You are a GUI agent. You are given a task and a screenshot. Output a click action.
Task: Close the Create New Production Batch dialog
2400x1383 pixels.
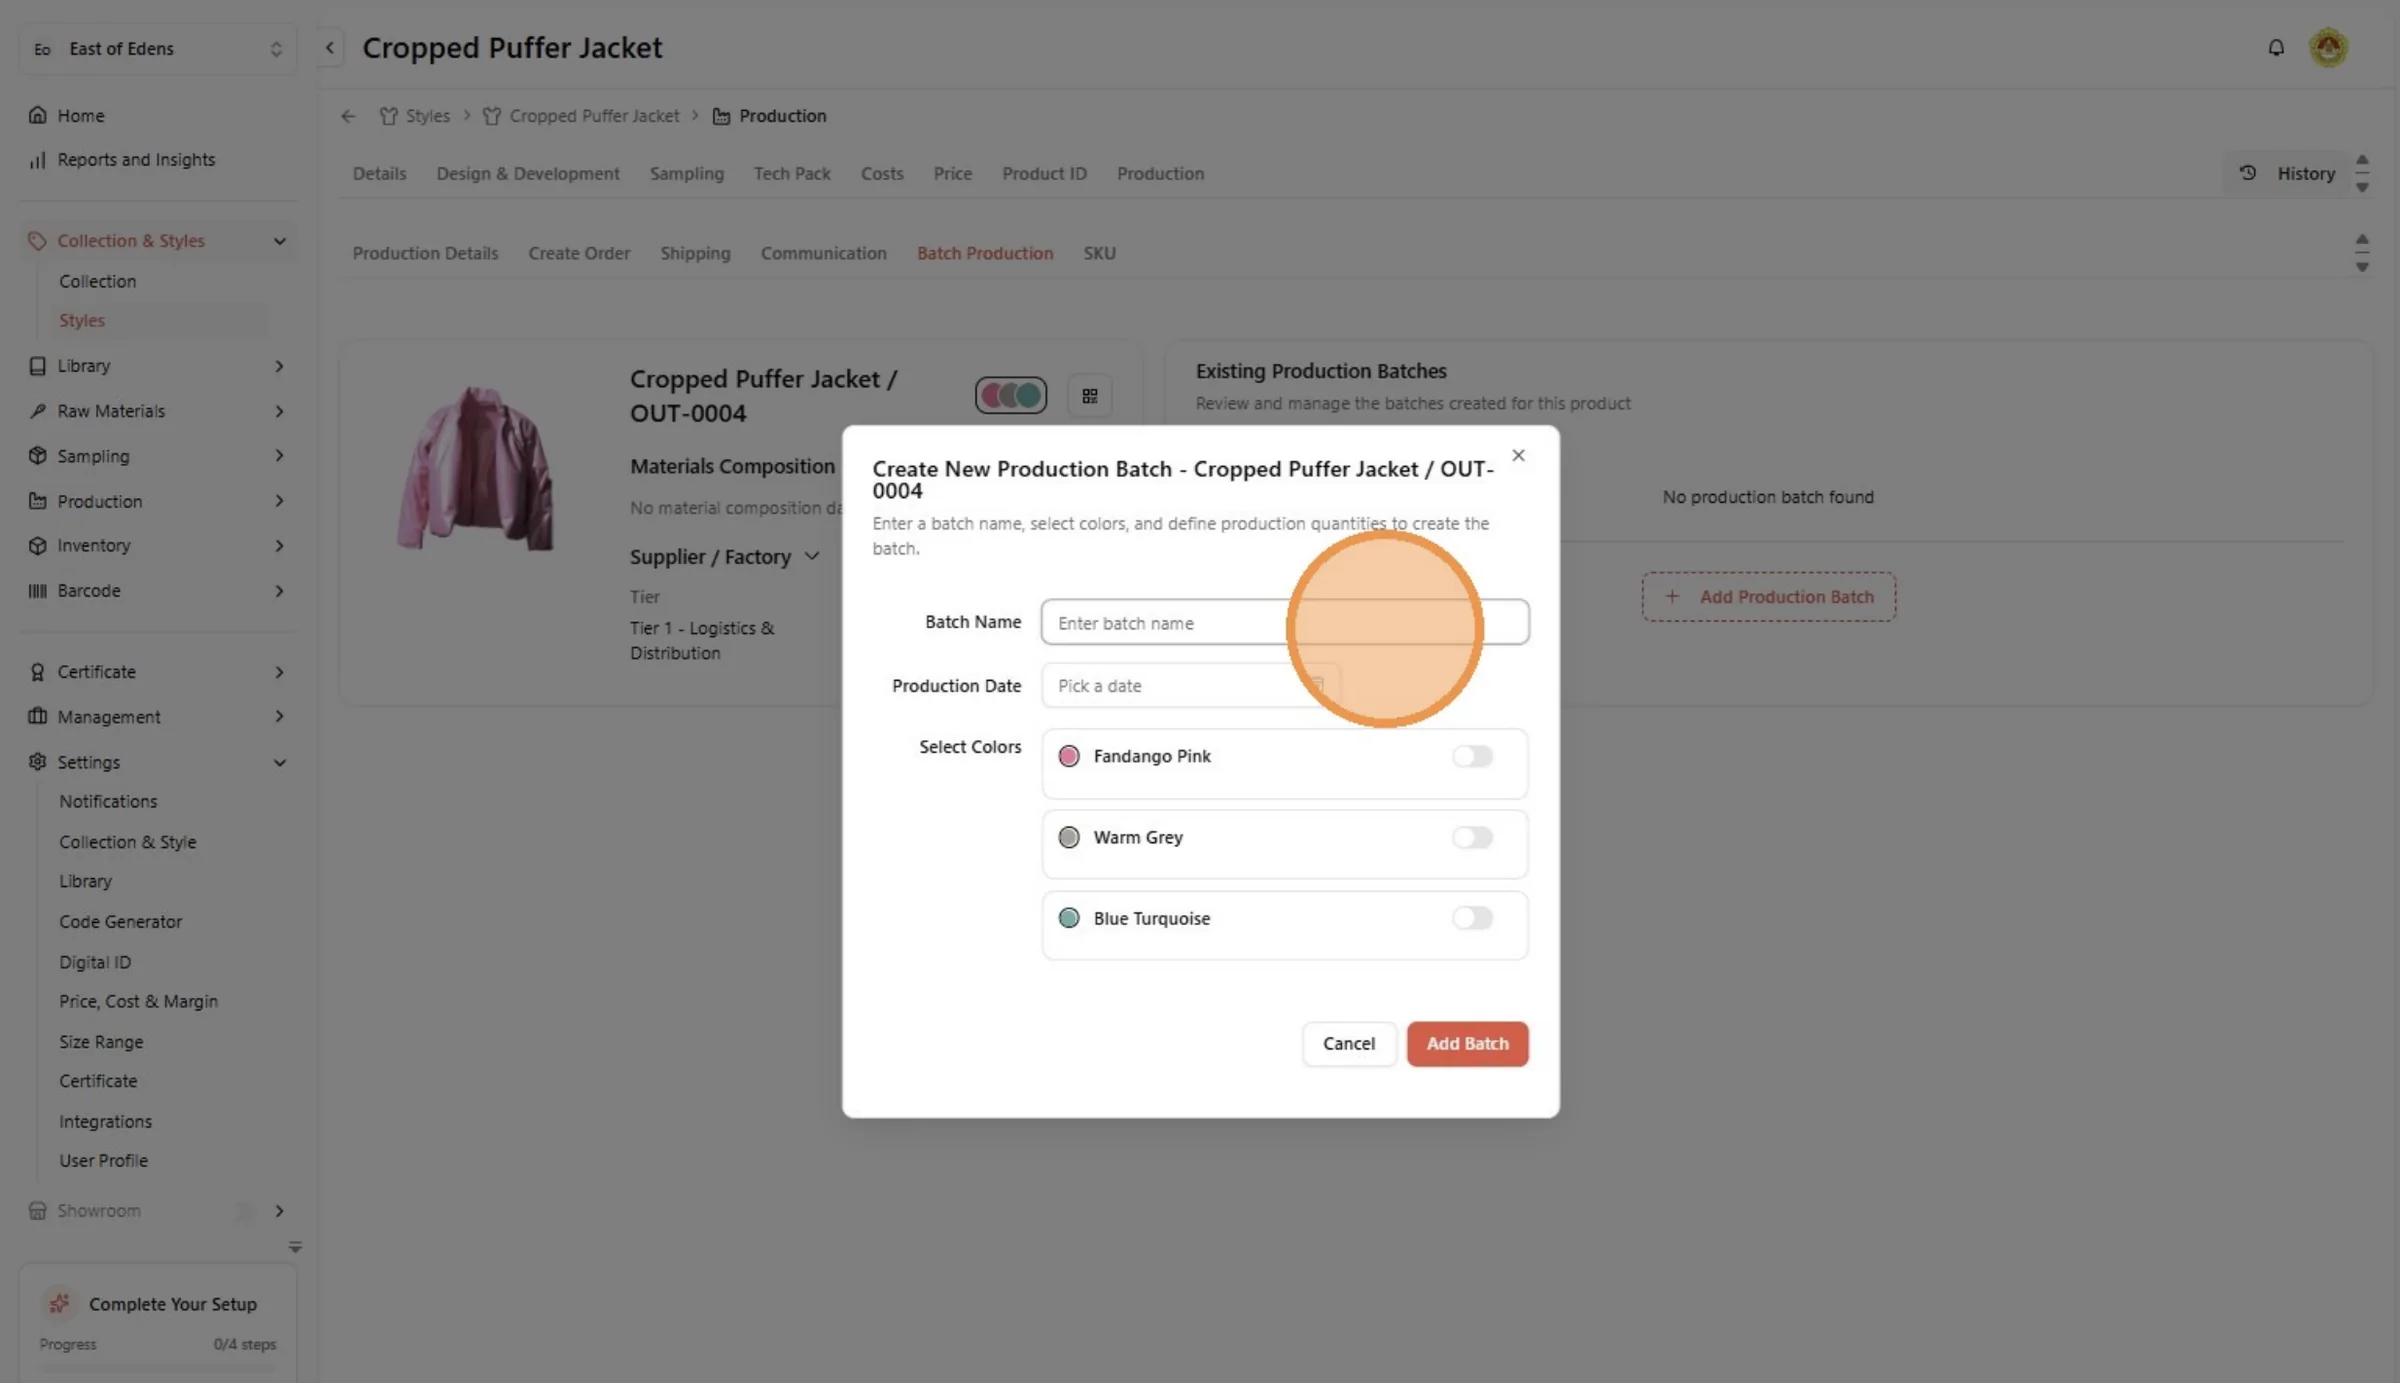[x=1518, y=456]
